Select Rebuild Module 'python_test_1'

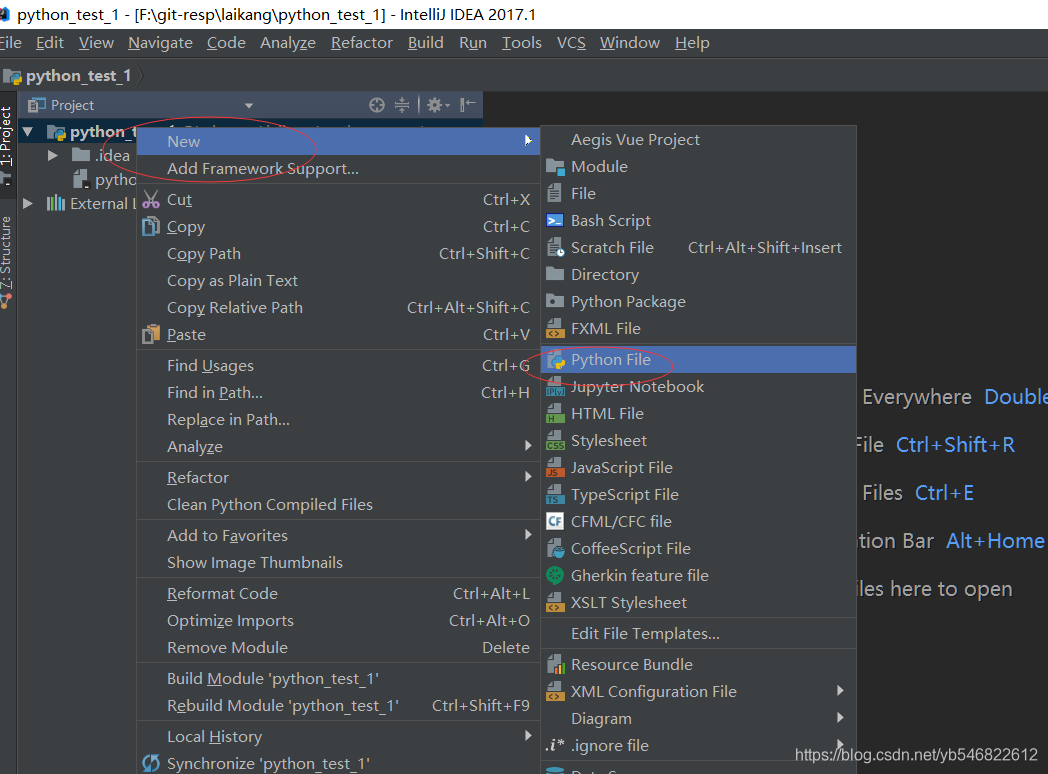(338, 706)
